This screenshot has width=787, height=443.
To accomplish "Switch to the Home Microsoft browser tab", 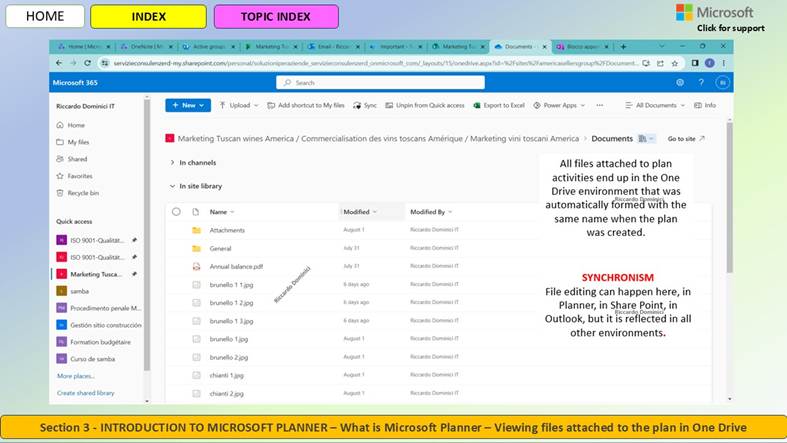I will [84, 47].
